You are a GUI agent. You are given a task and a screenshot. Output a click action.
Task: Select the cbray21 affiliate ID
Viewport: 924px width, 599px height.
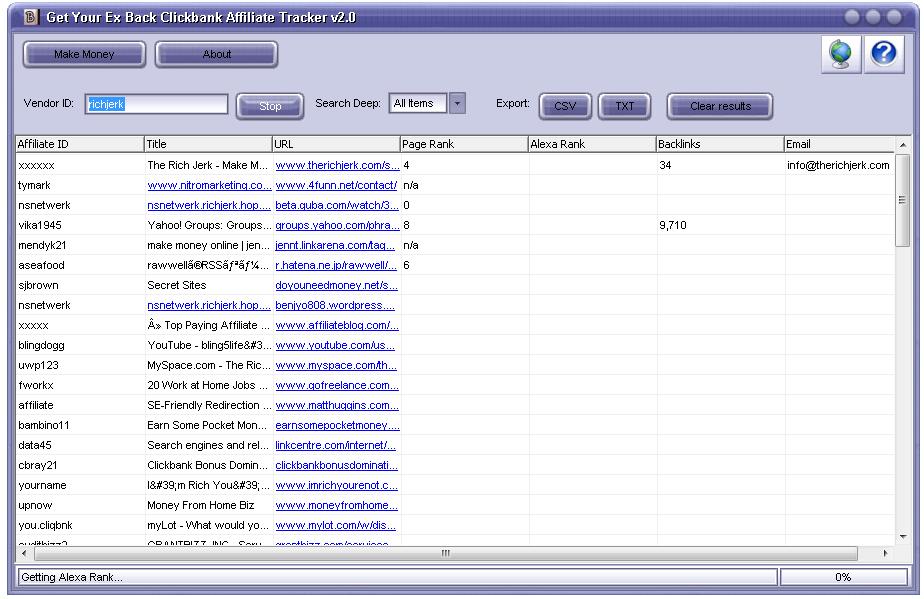point(38,466)
